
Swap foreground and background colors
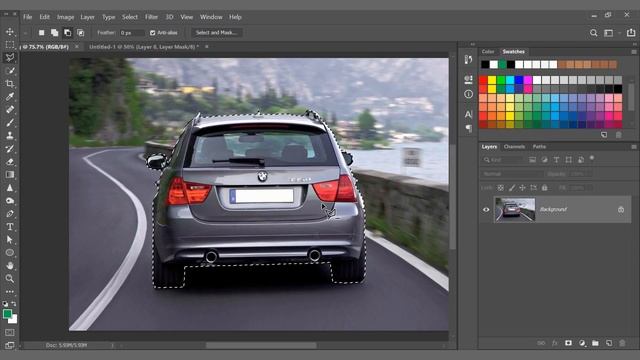click(x=14, y=304)
